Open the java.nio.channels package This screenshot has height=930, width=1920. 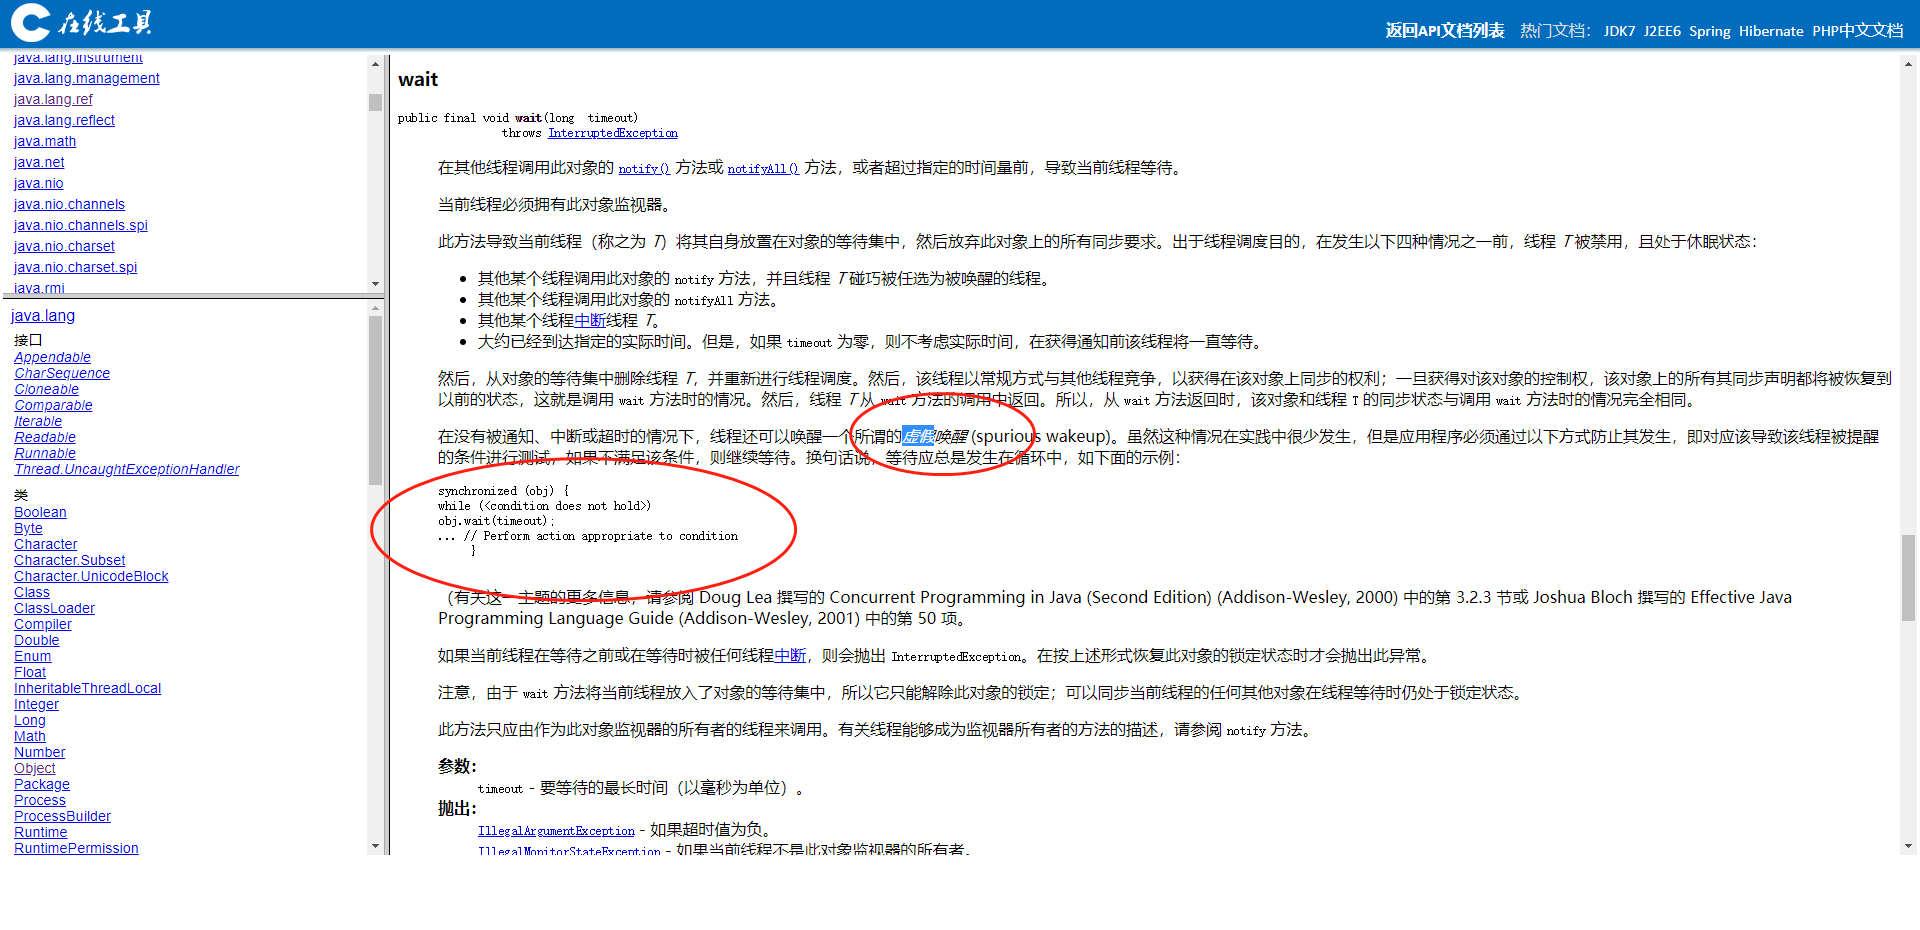pos(69,204)
